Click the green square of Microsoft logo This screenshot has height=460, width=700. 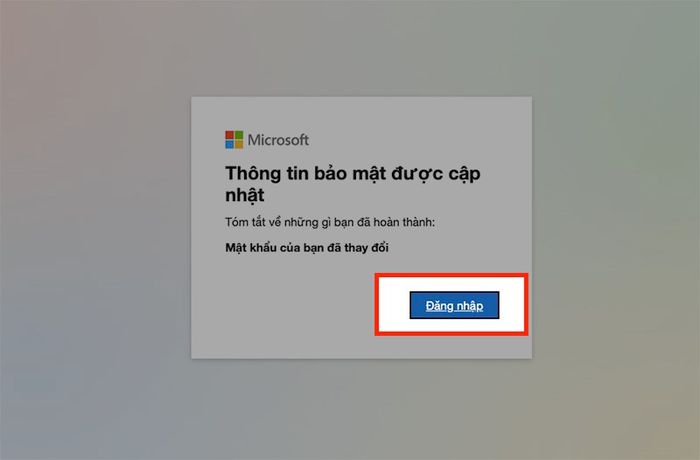point(239,135)
